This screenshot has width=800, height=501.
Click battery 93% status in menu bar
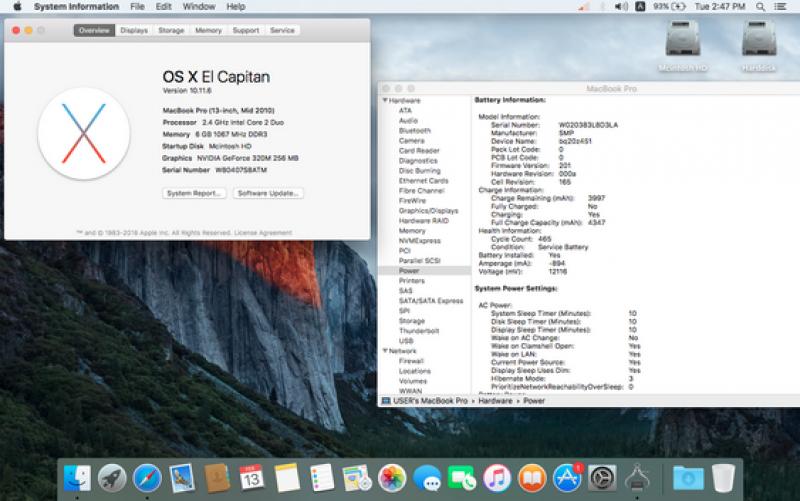(x=669, y=7)
